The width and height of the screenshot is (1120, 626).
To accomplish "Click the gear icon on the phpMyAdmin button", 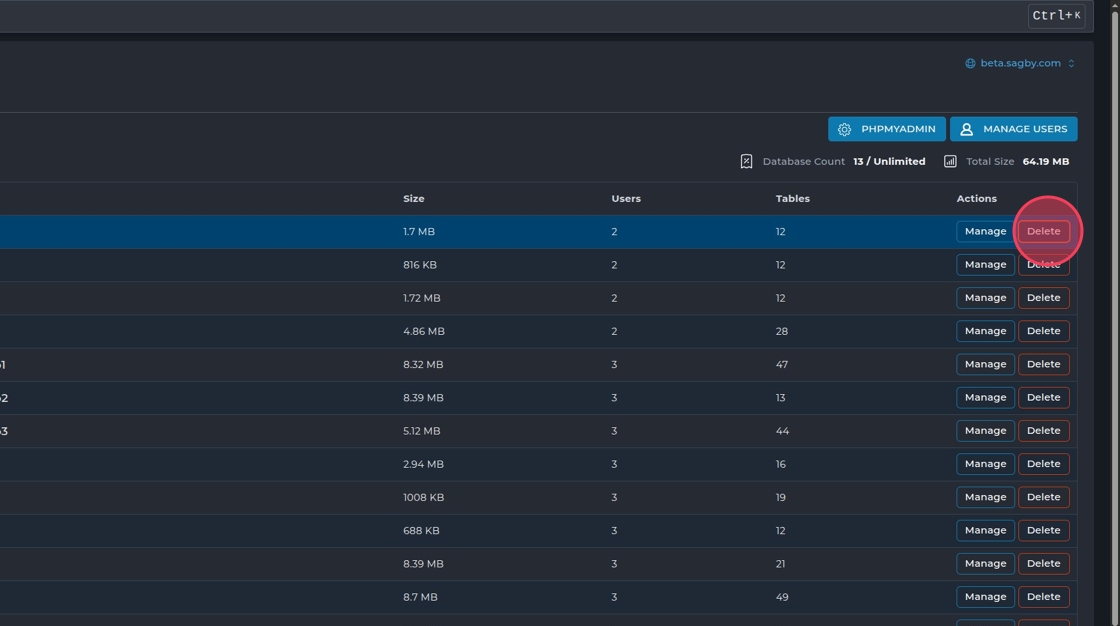I will point(844,129).
